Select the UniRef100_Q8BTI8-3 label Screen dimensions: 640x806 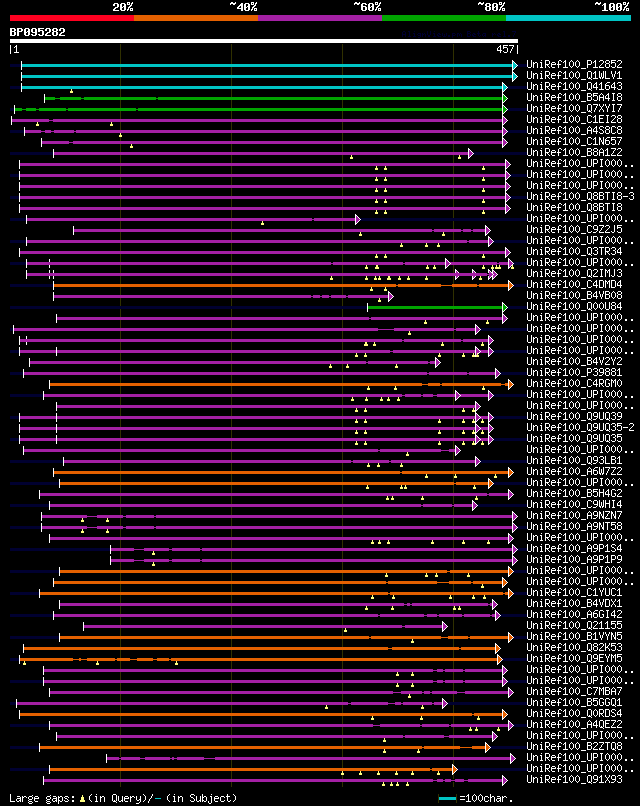click(x=580, y=196)
